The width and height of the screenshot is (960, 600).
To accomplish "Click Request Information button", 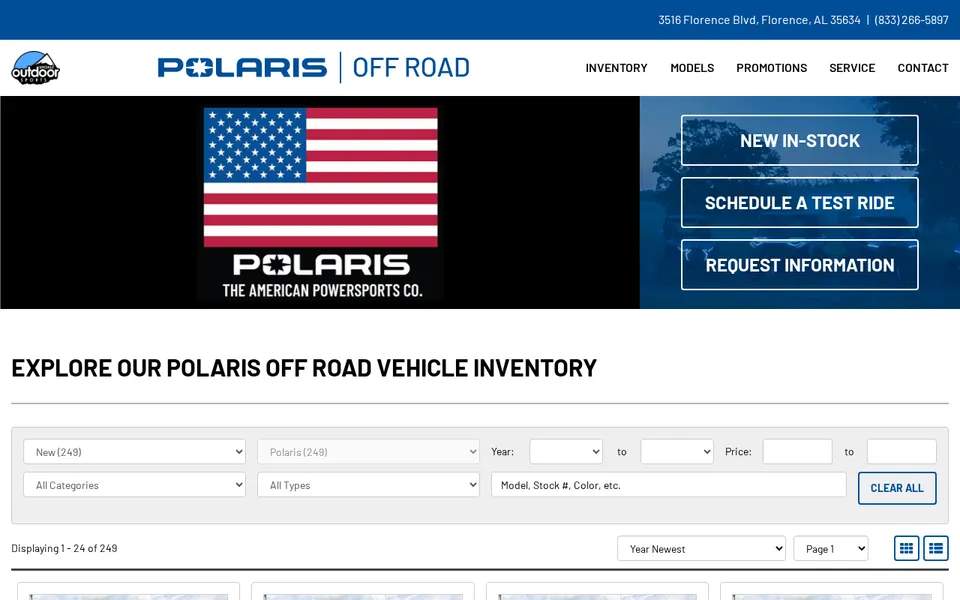I will tap(800, 264).
